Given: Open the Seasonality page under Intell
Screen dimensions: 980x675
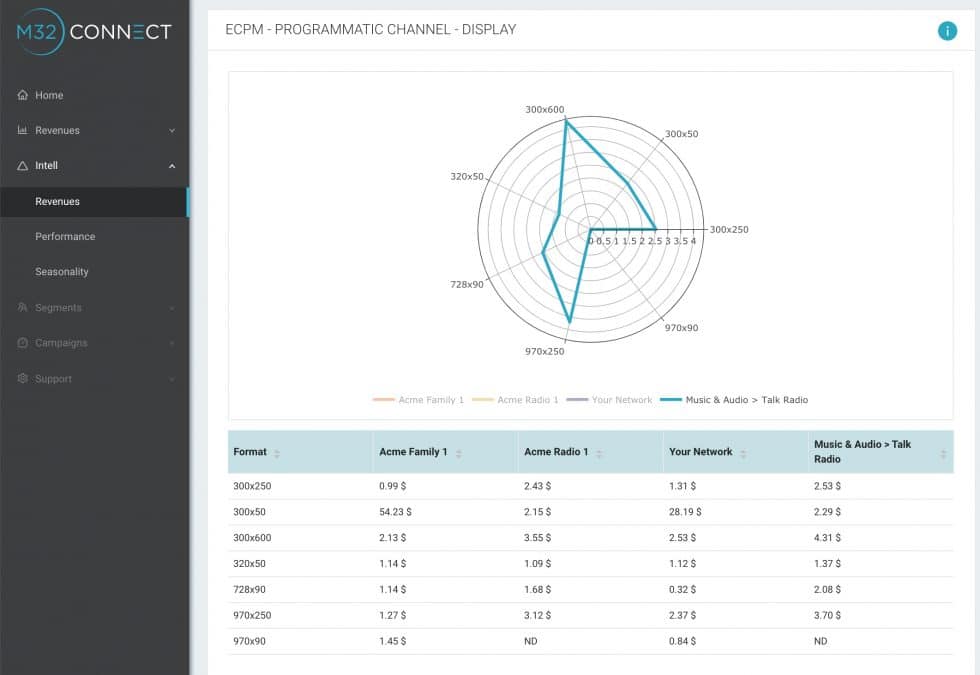Looking at the screenshot, I should 62,271.
